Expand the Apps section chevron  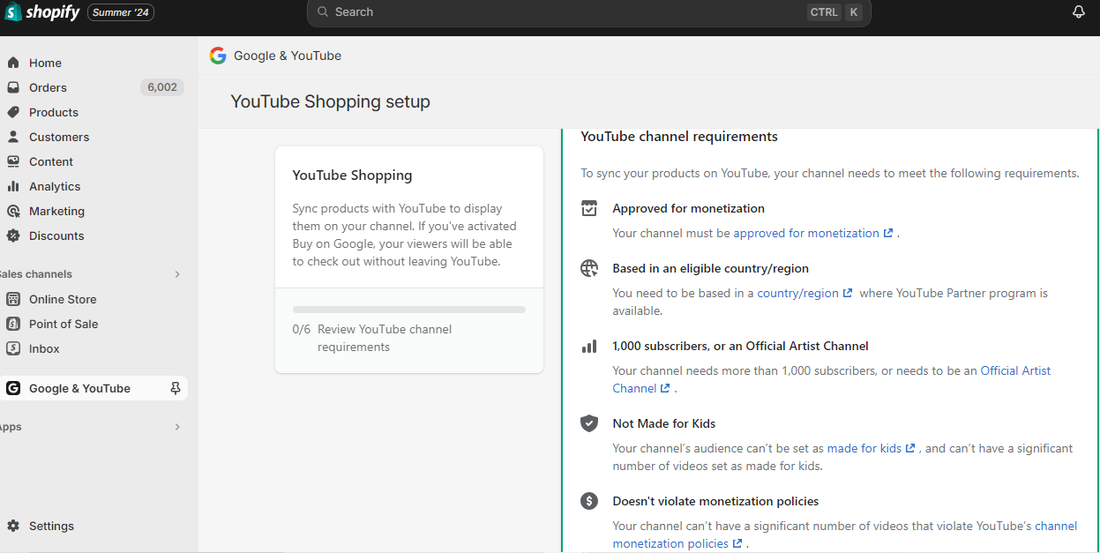(x=177, y=427)
